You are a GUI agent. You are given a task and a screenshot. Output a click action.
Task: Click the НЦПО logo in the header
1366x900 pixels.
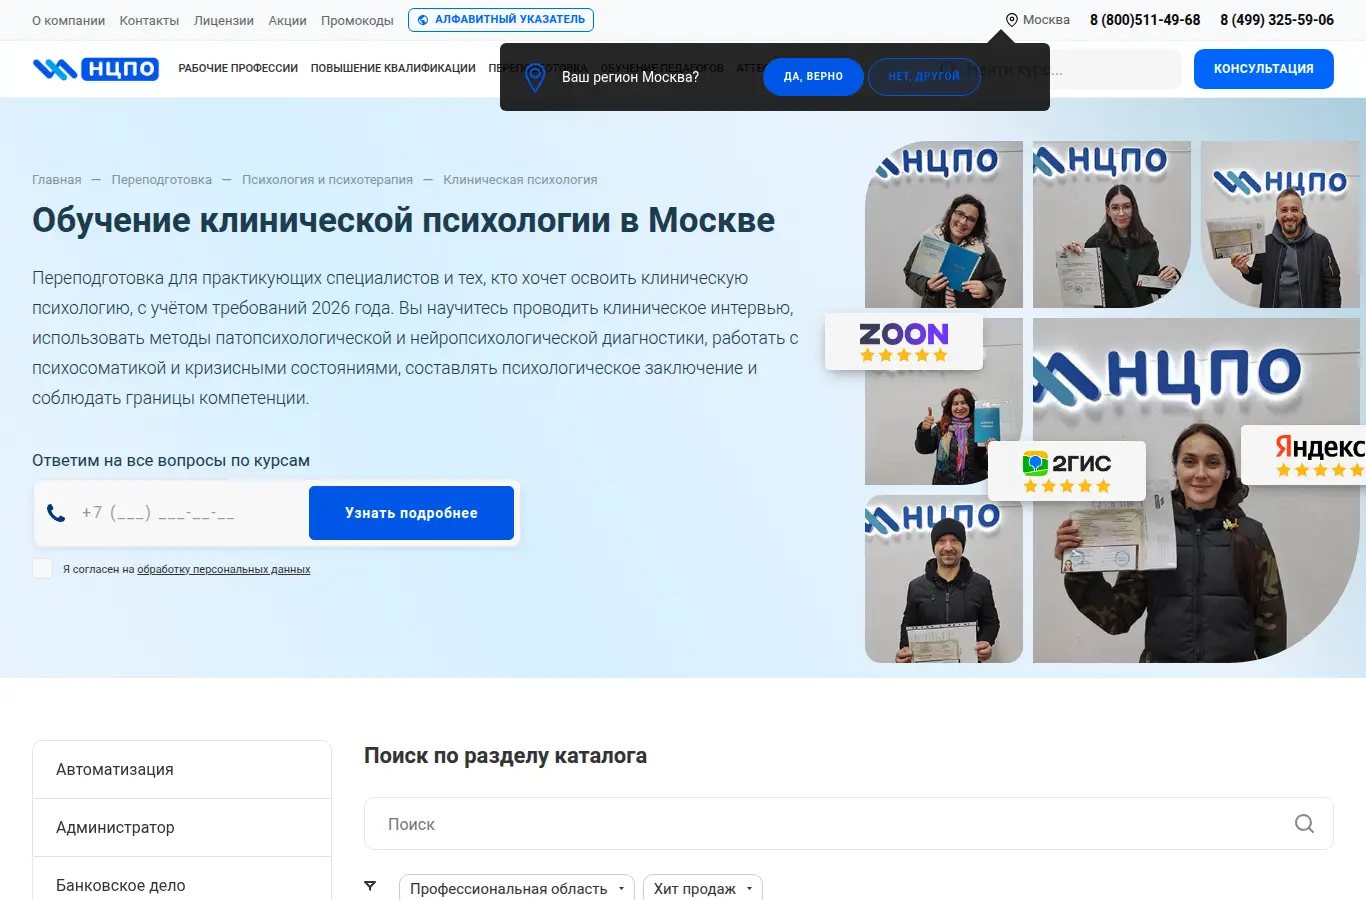point(96,68)
